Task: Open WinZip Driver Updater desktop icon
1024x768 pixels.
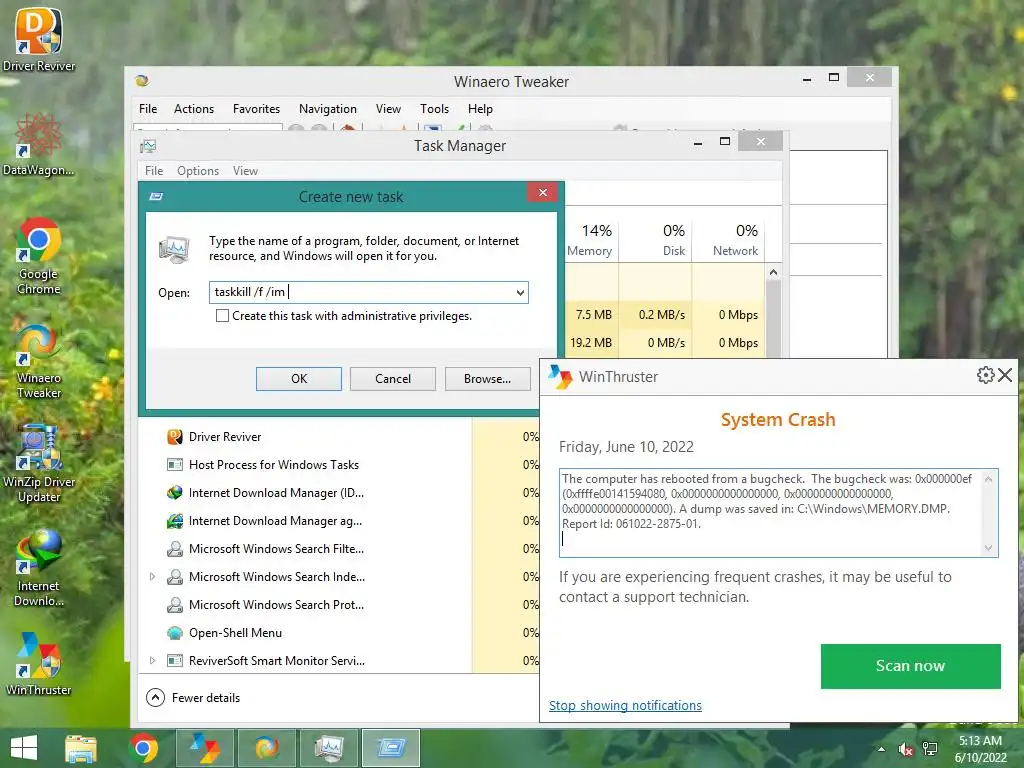Action: click(x=39, y=464)
